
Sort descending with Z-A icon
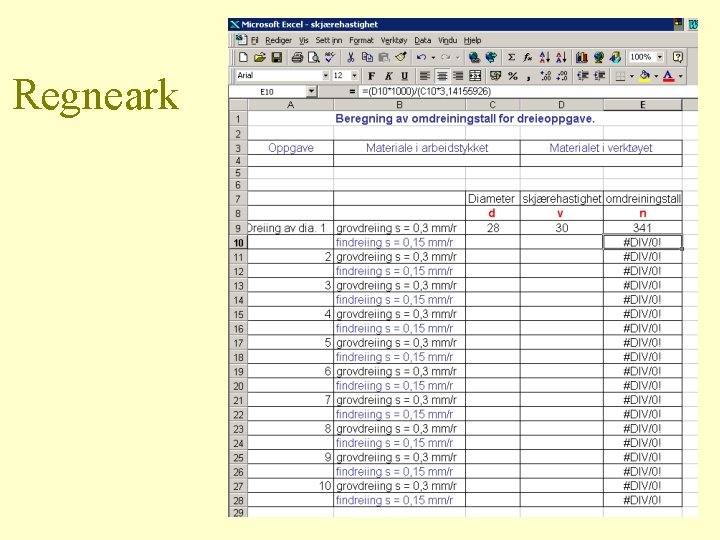(x=561, y=57)
